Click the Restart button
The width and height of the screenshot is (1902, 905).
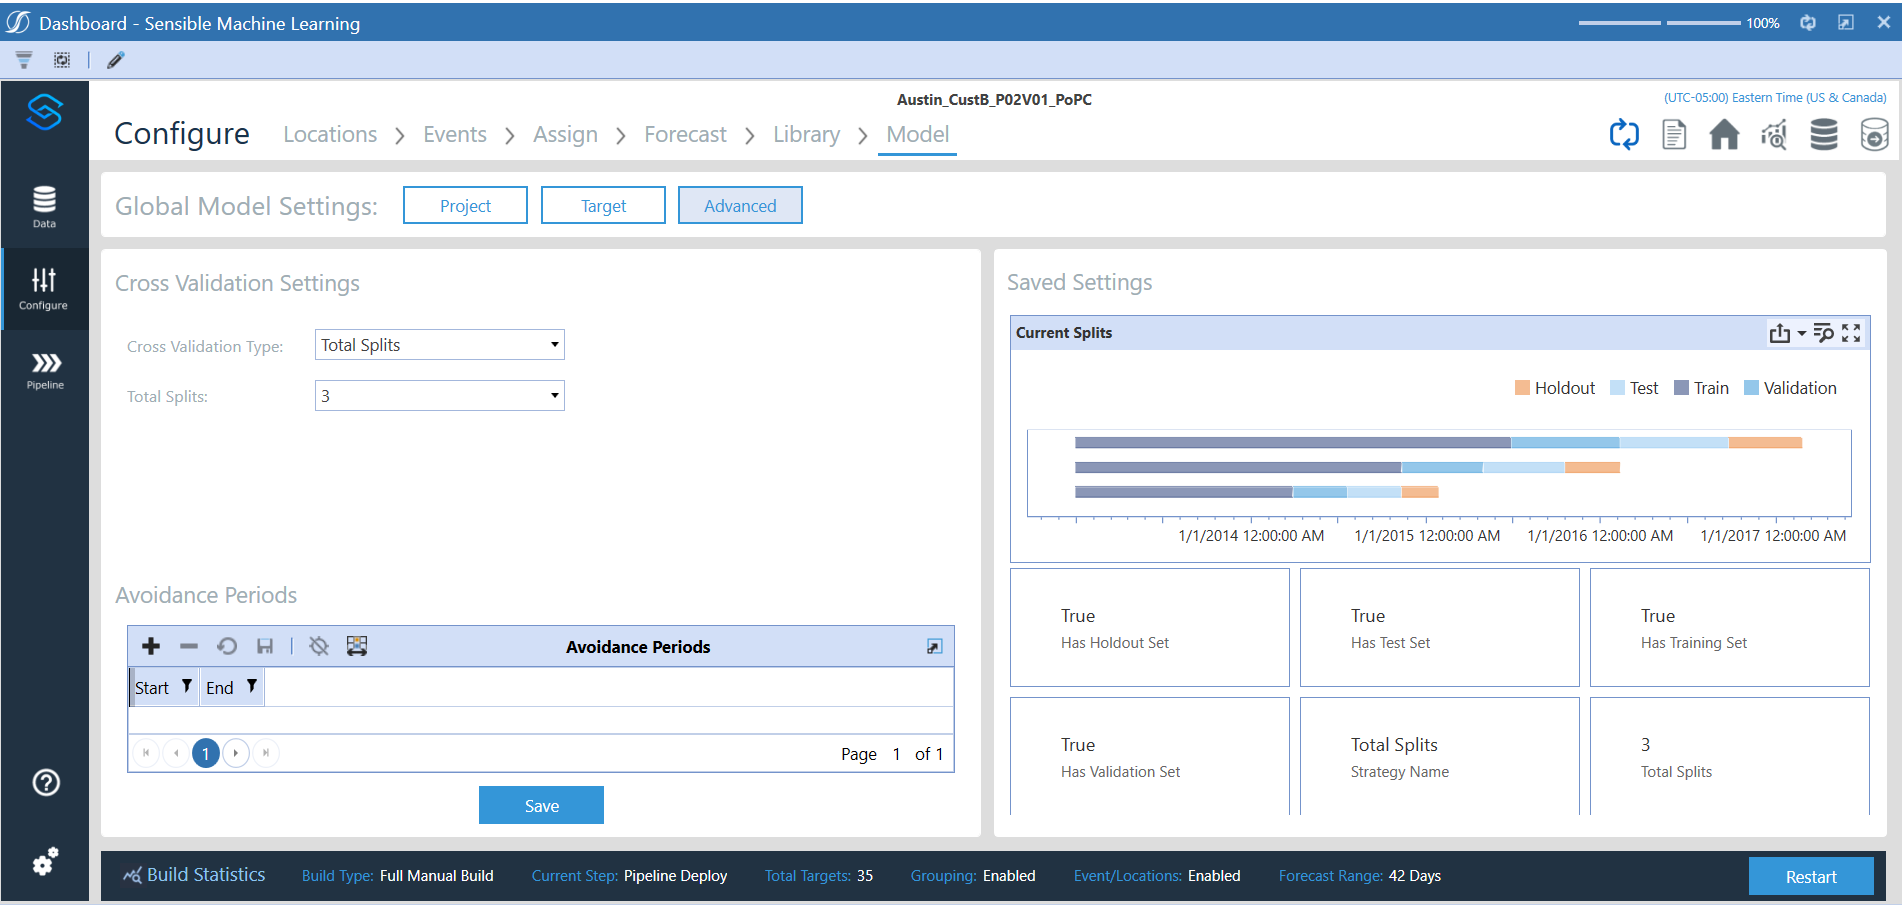[x=1811, y=876]
